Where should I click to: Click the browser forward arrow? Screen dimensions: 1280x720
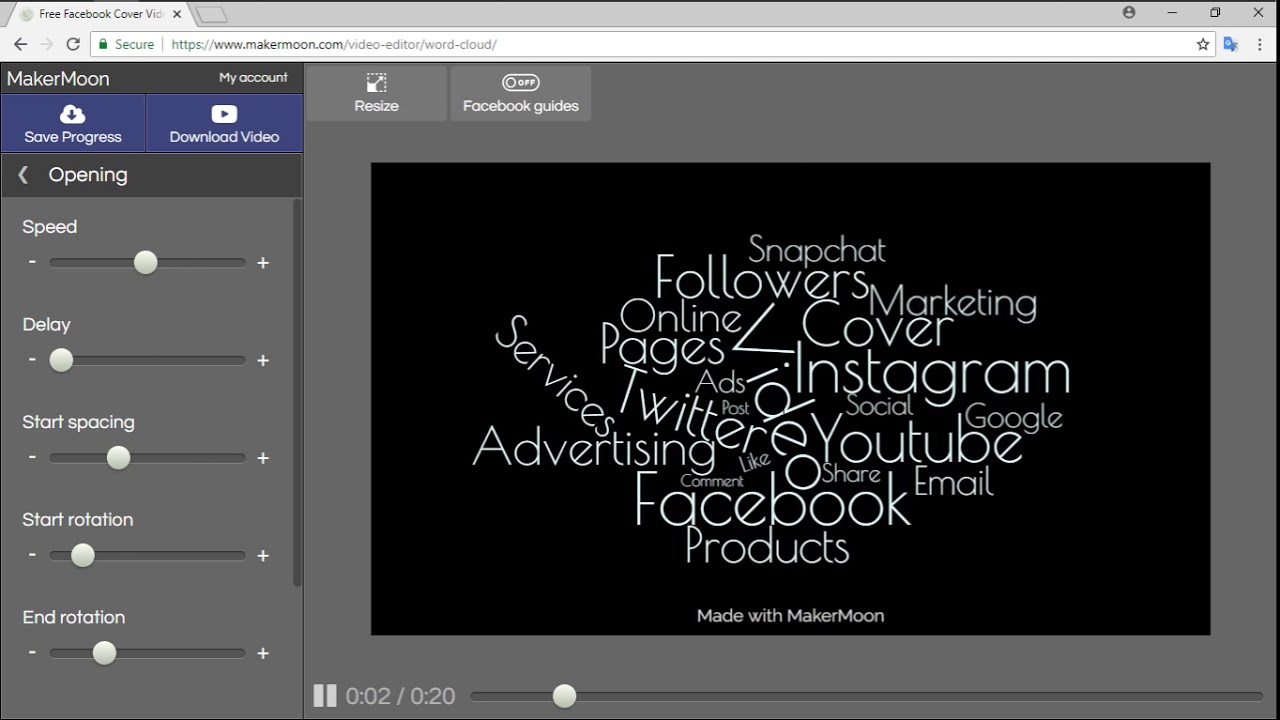pyautogui.click(x=46, y=44)
